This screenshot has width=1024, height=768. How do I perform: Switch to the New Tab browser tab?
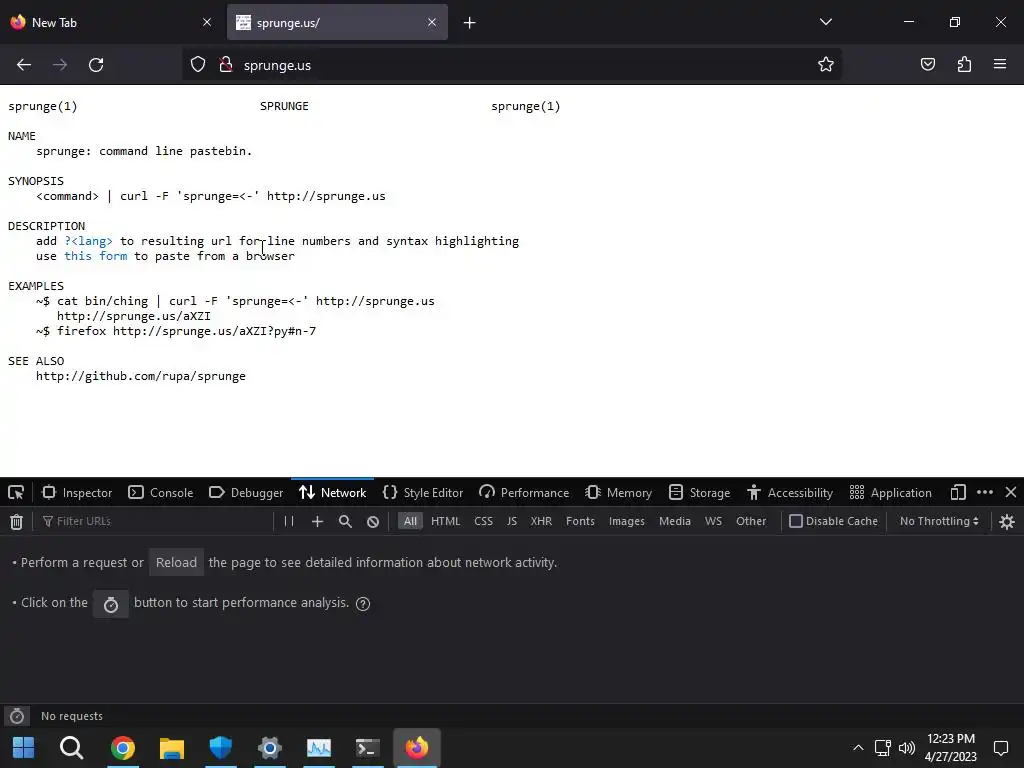click(x=111, y=23)
